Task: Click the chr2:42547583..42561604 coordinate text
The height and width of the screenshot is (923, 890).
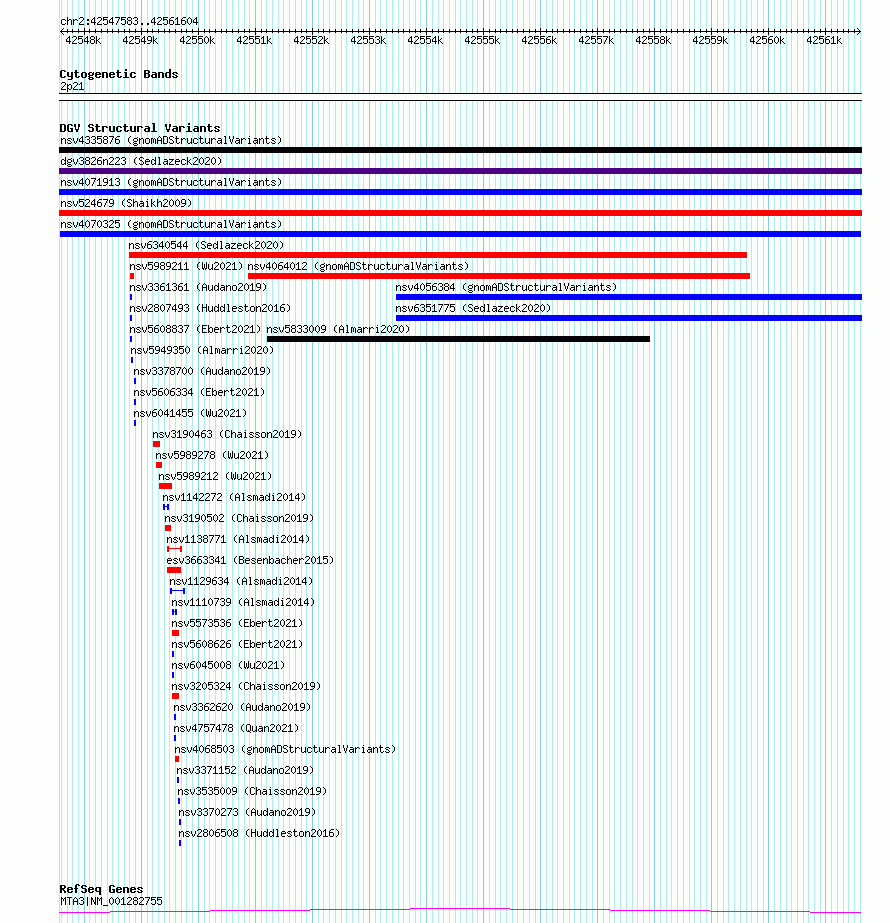Action: coord(129,21)
